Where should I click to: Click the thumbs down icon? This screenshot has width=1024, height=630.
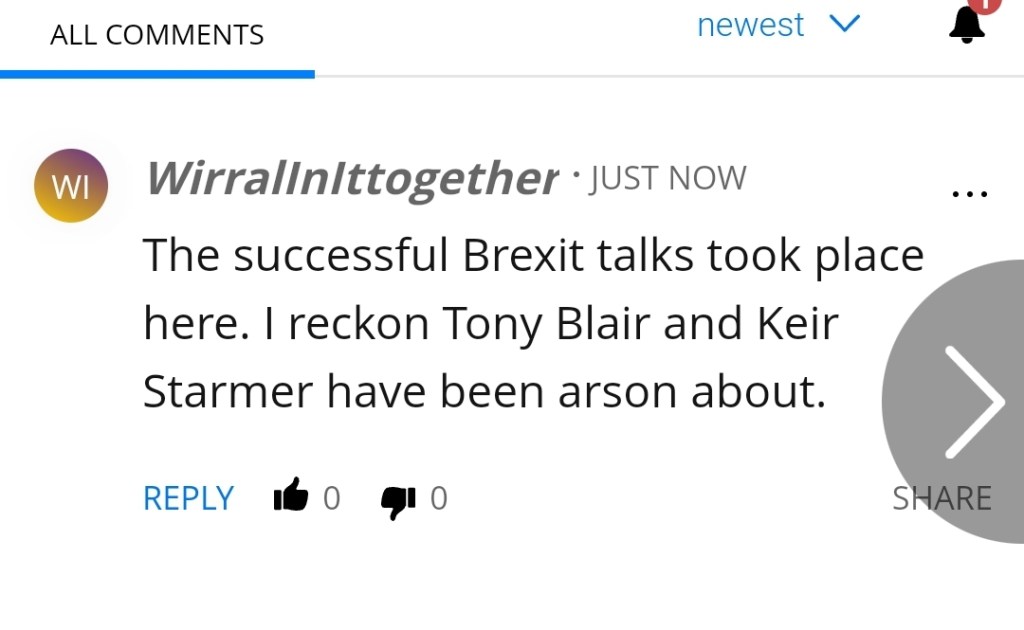click(398, 499)
